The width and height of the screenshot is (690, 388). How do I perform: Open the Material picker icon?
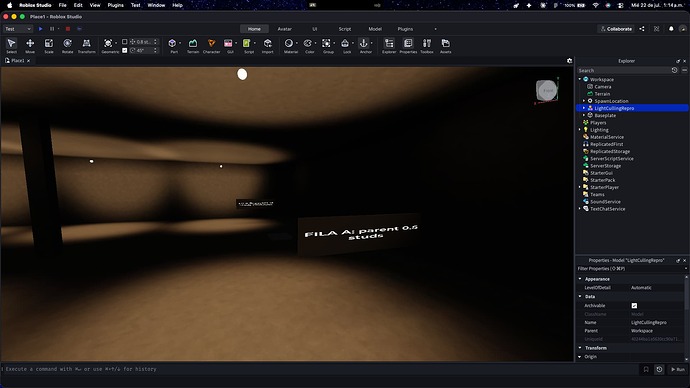click(289, 43)
